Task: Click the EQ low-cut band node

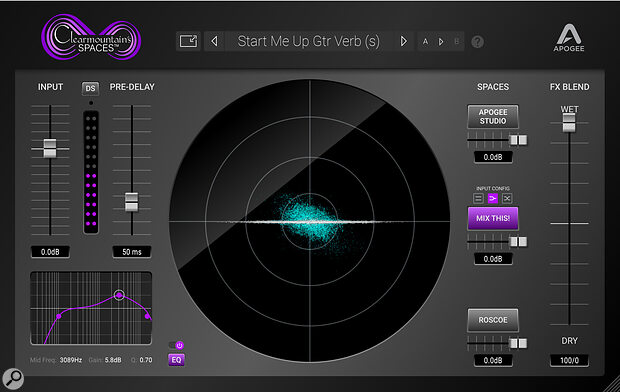Action: [59, 316]
